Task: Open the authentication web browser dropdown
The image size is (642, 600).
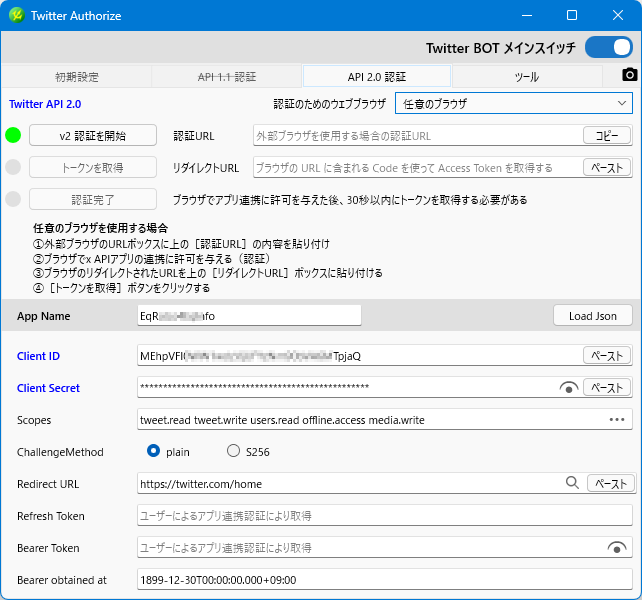Action: click(513, 103)
